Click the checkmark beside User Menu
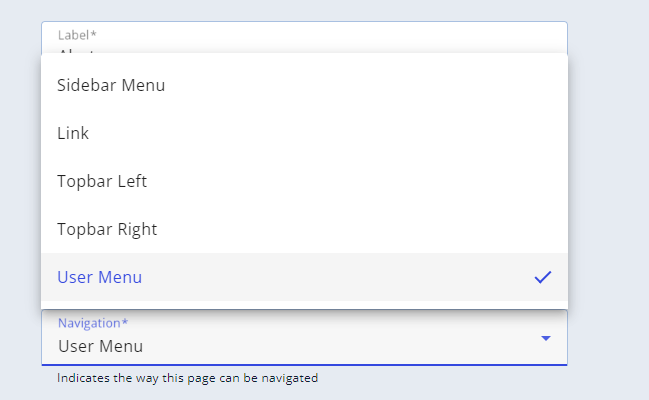Viewport: 649px width, 400px height. pyautogui.click(x=543, y=277)
